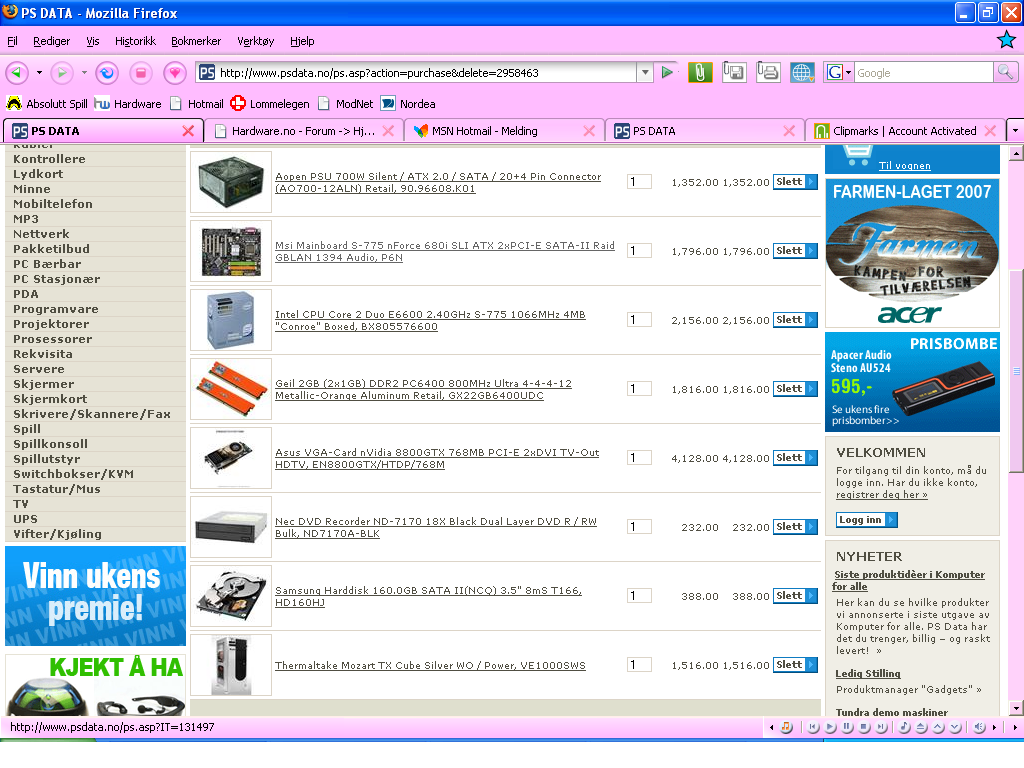
Task: Reload the page with the blue refresh icon
Action: point(107,72)
